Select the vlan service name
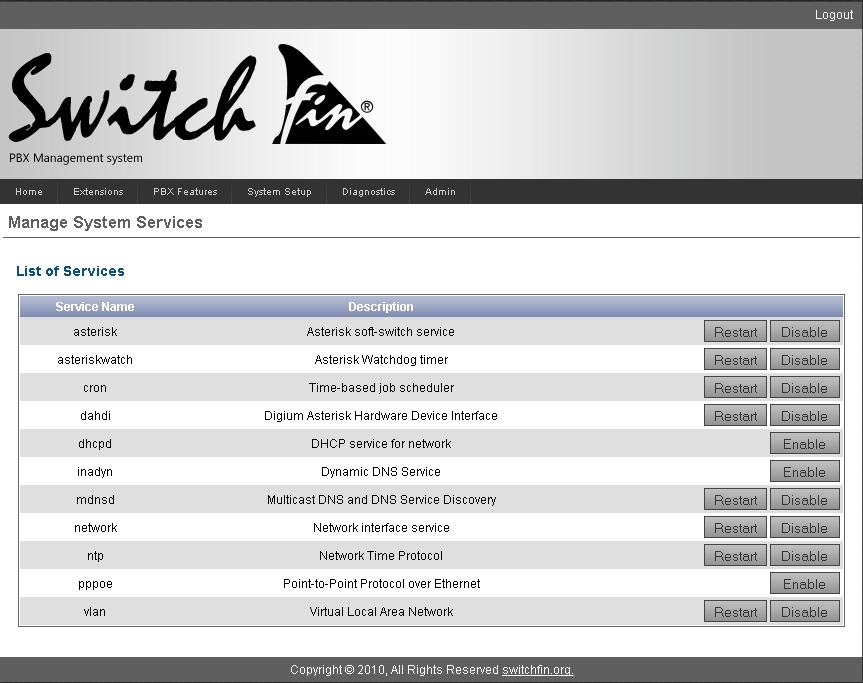Image resolution: width=863 pixels, height=683 pixels. point(94,612)
